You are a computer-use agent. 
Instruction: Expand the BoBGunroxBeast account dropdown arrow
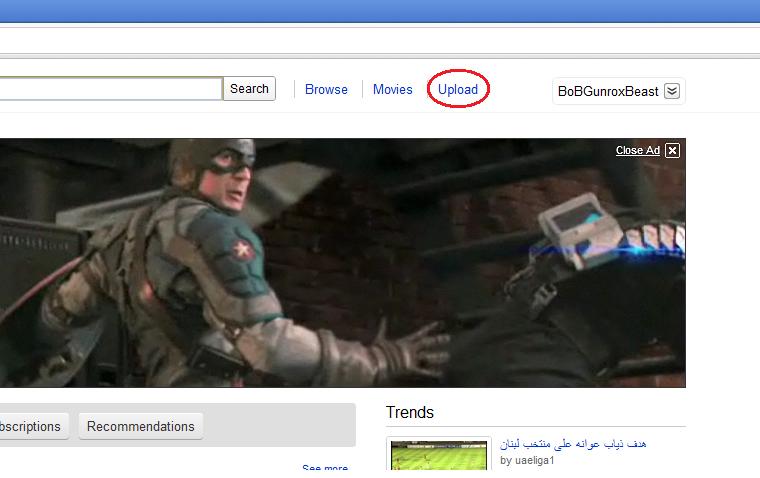[x=672, y=91]
